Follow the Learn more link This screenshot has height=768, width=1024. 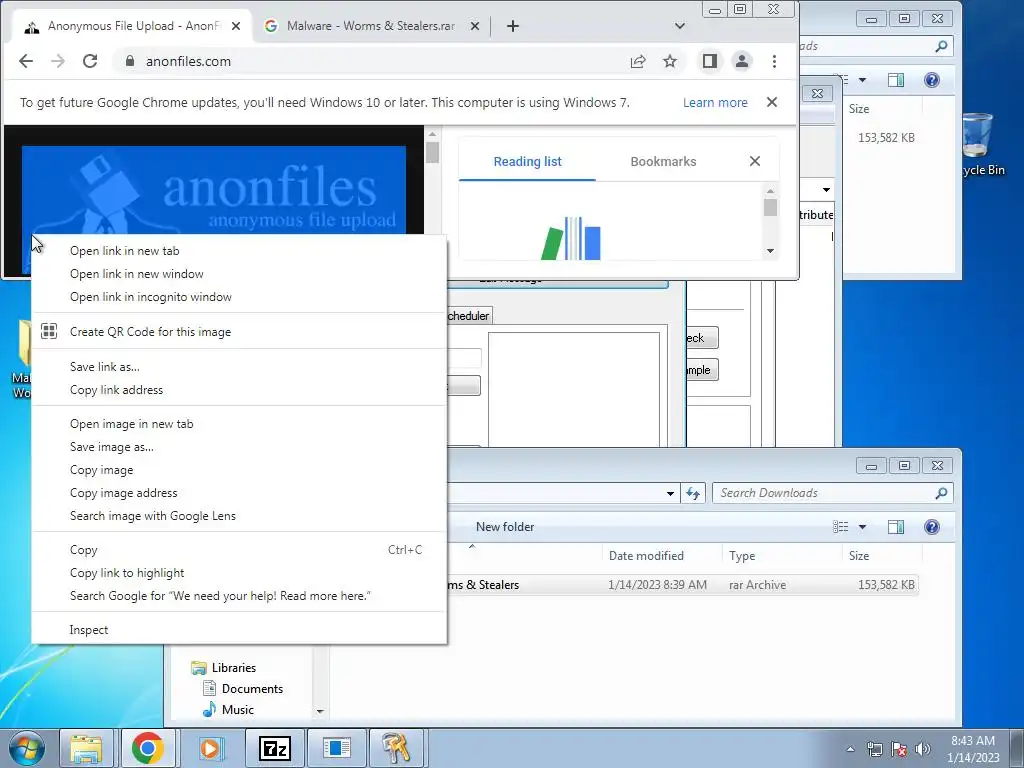coord(715,103)
